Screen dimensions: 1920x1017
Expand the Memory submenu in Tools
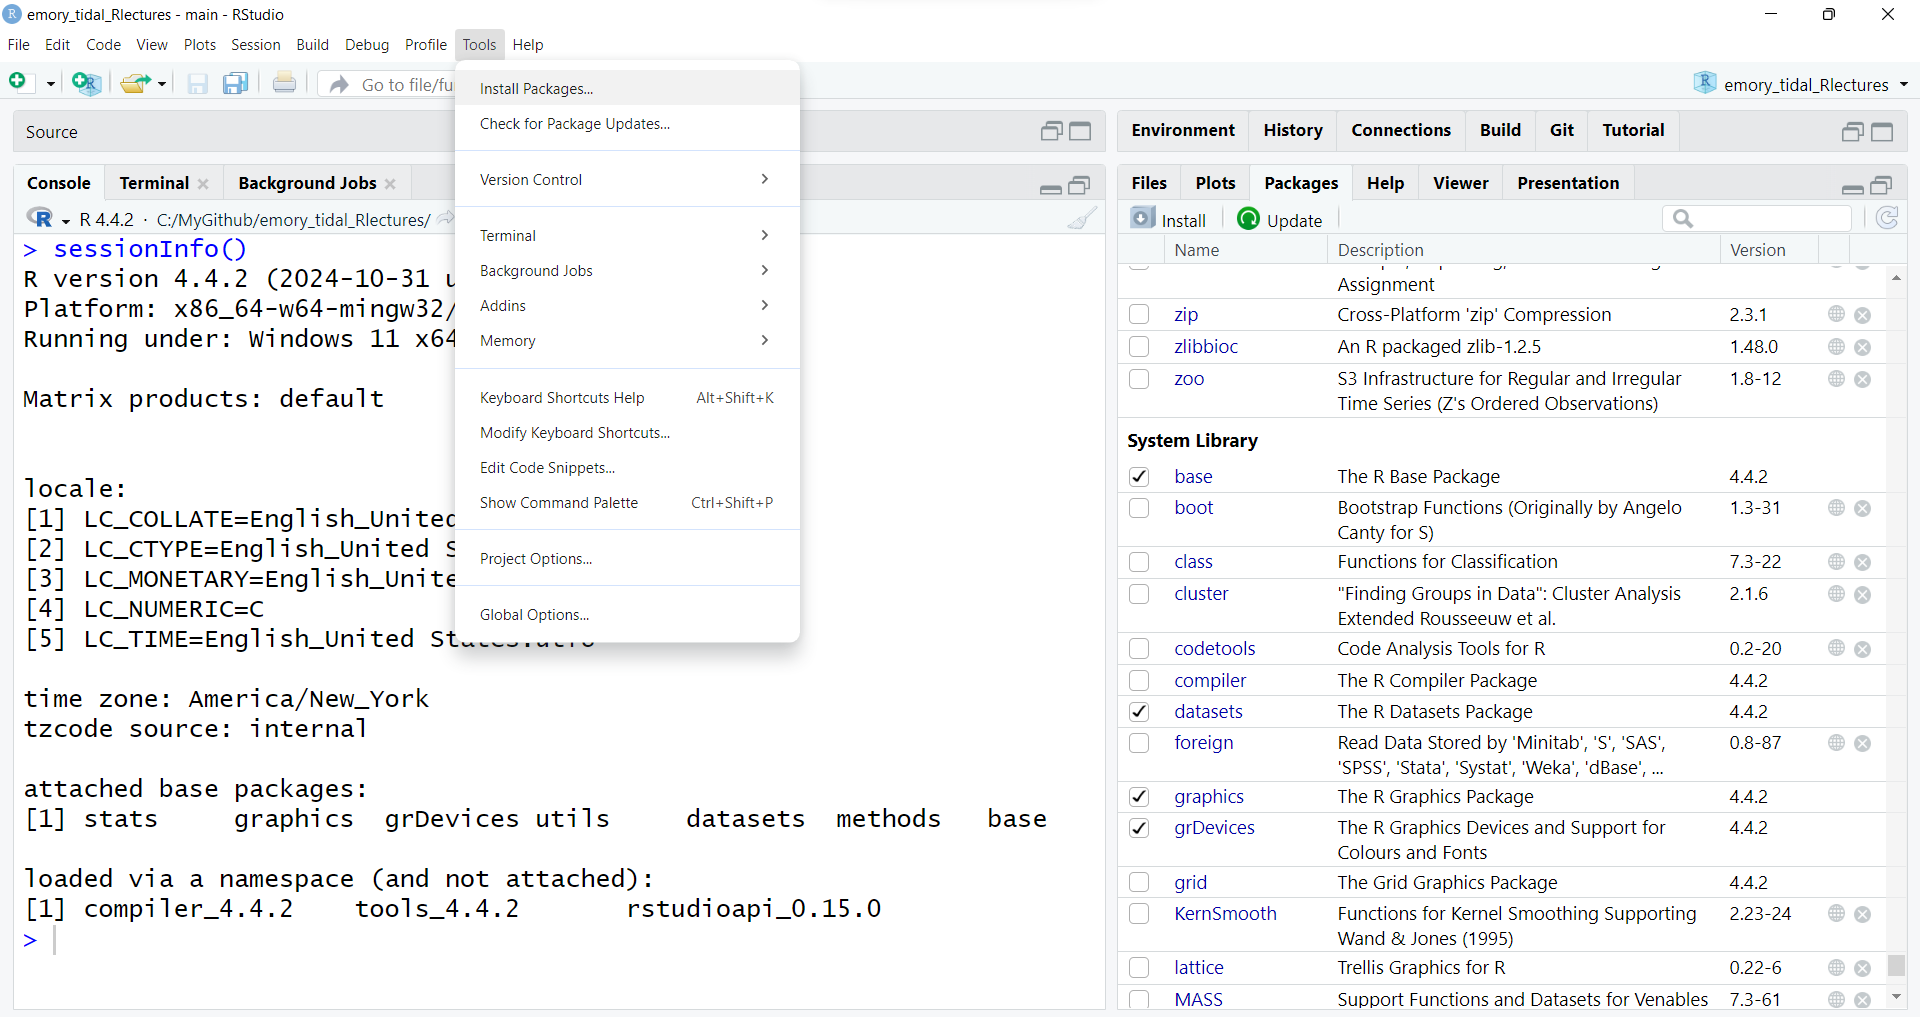pyautogui.click(x=626, y=341)
